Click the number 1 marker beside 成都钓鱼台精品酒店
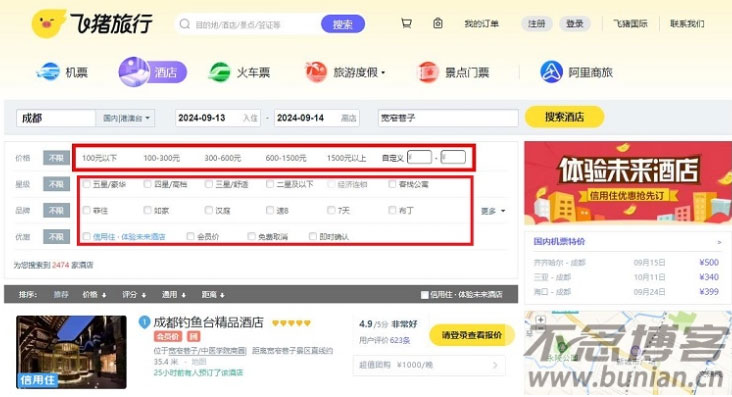Image resolution: width=732 pixels, height=397 pixels. [144, 322]
